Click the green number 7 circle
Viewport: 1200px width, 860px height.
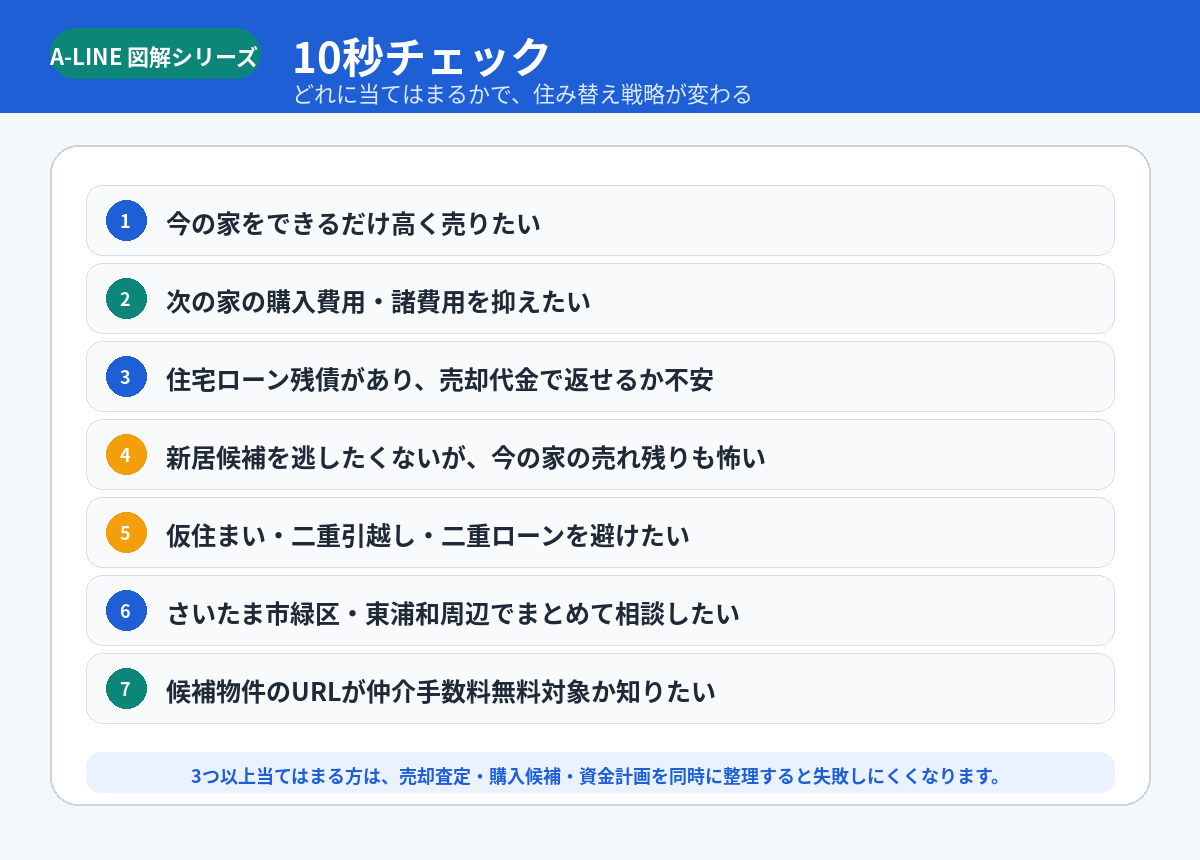126,689
